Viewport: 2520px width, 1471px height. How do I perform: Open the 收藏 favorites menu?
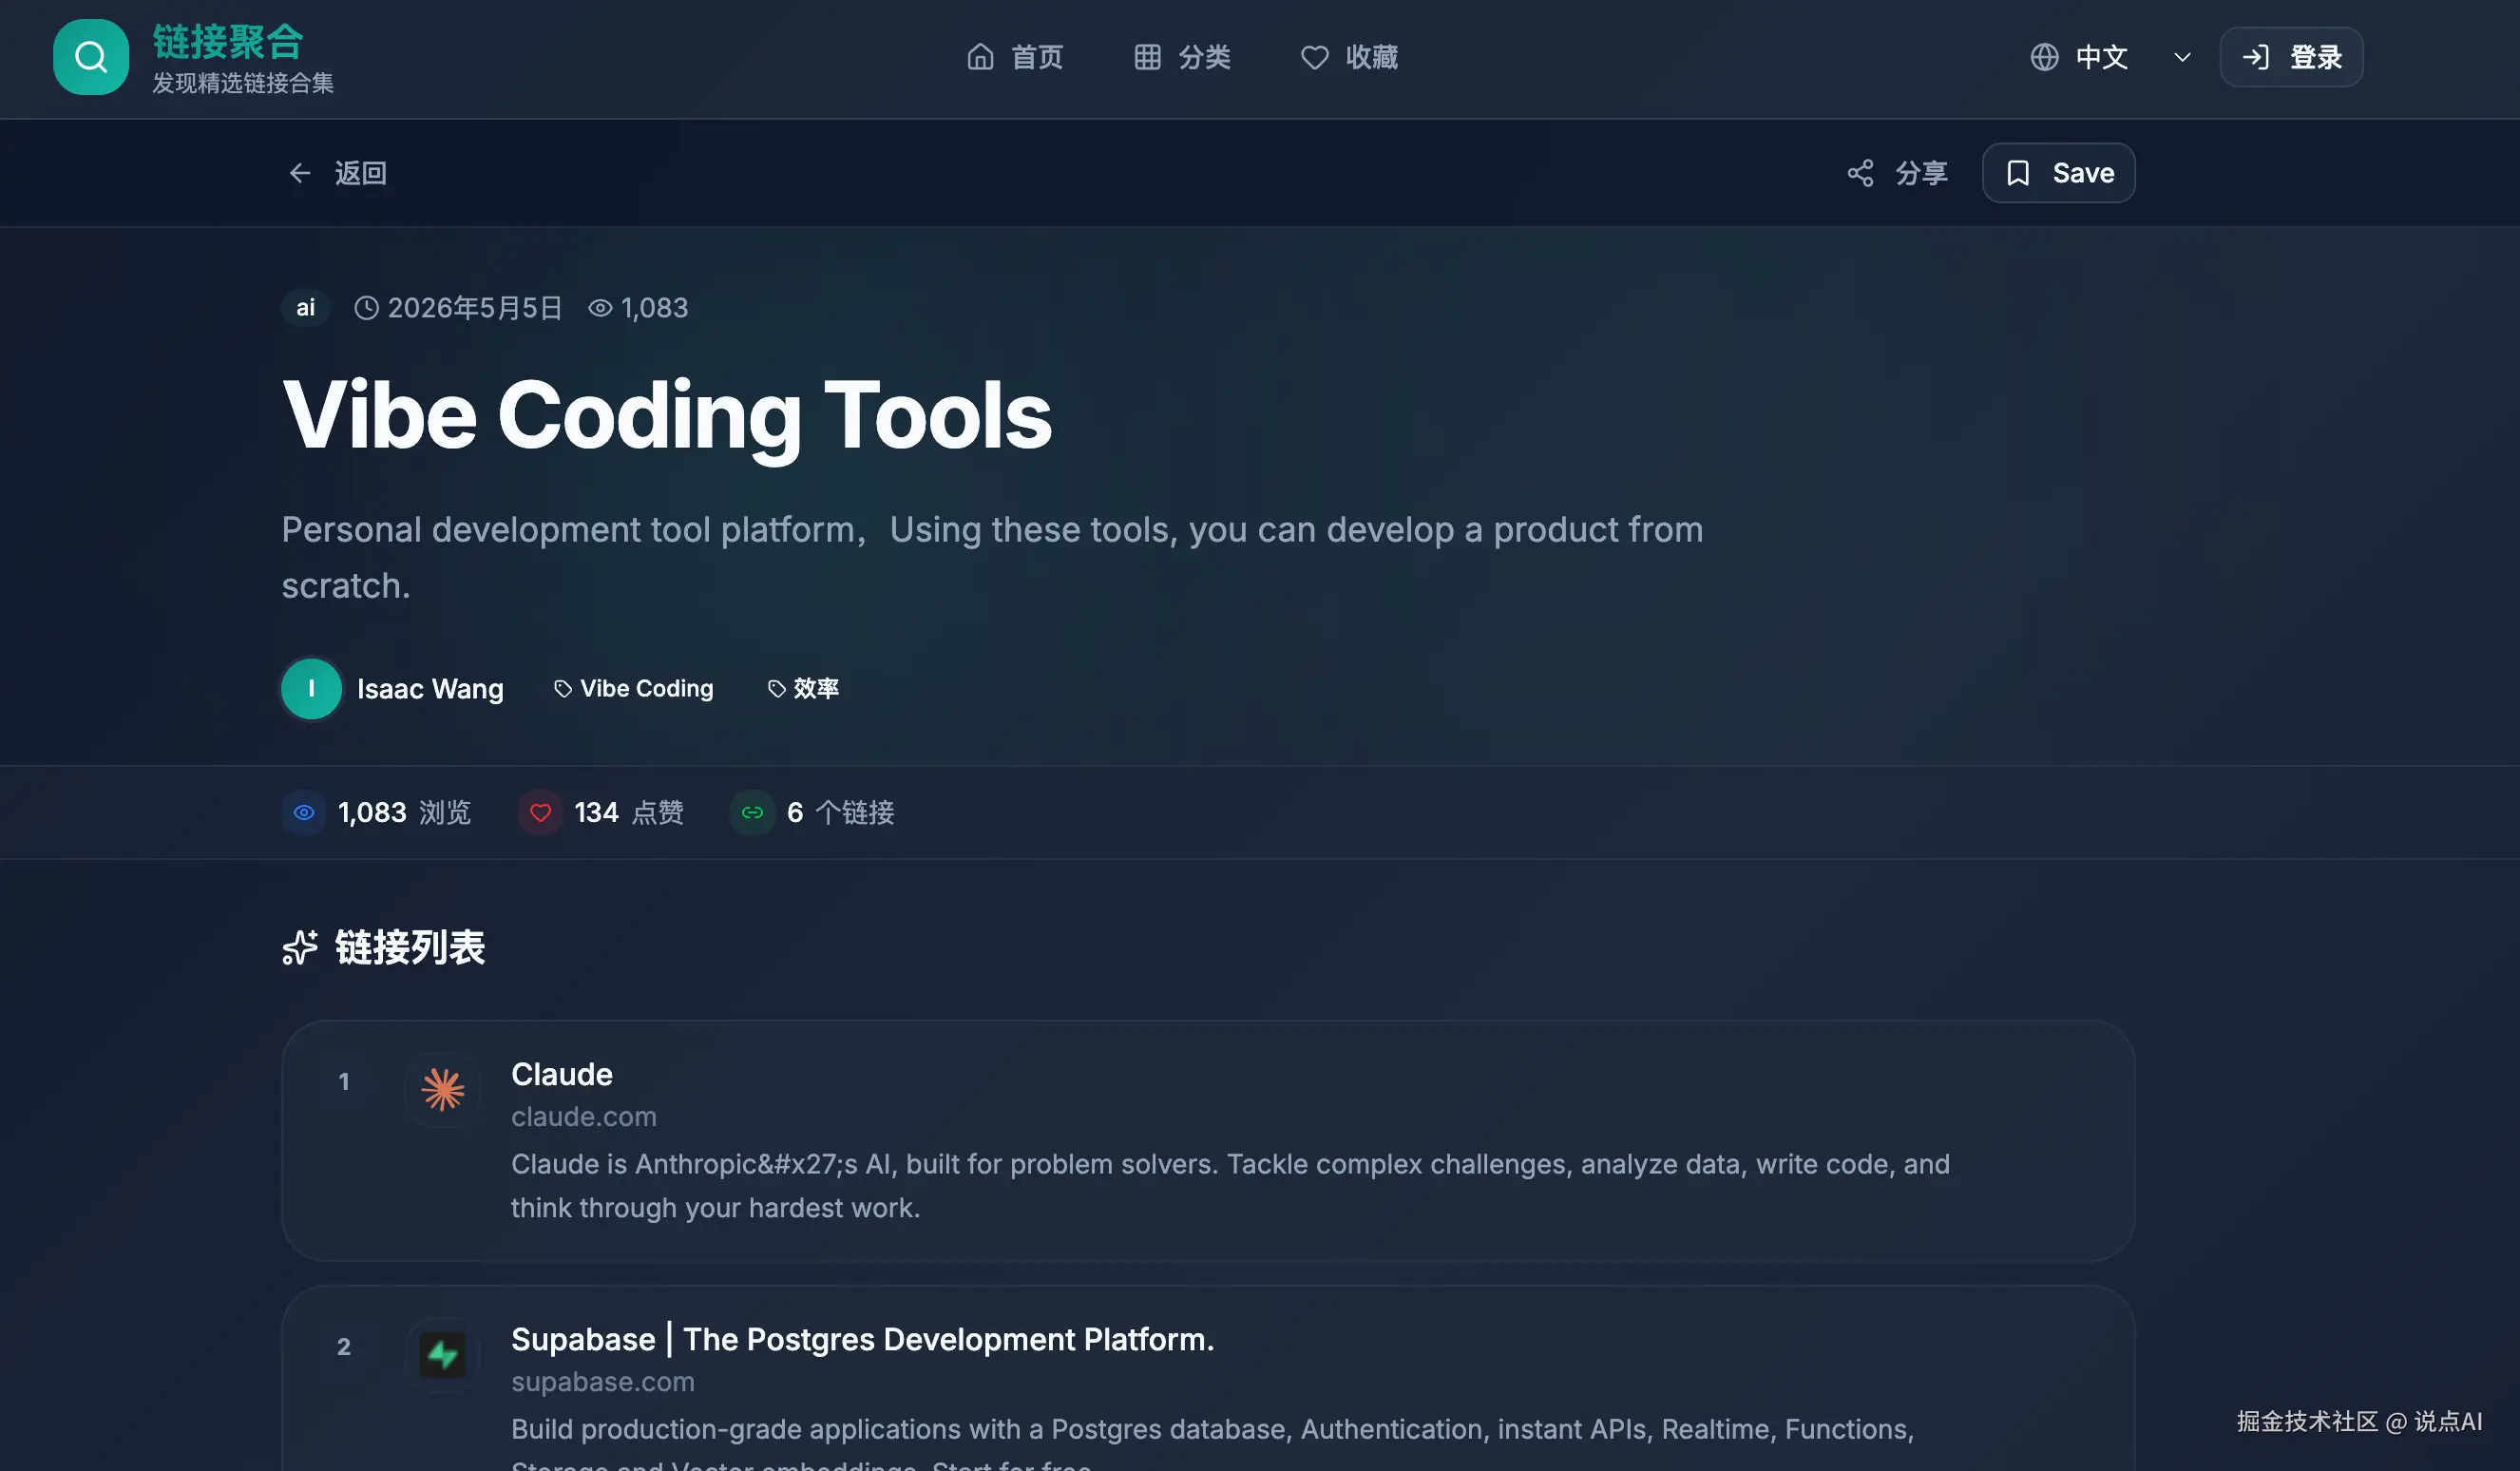pyautogui.click(x=1349, y=57)
